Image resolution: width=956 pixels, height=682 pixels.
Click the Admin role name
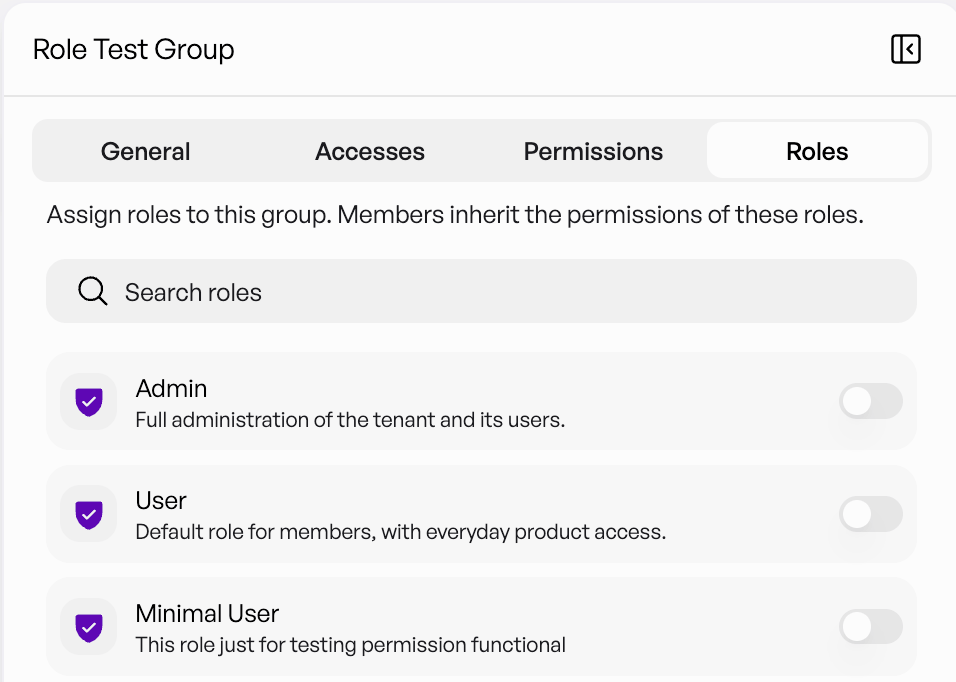tap(171, 388)
